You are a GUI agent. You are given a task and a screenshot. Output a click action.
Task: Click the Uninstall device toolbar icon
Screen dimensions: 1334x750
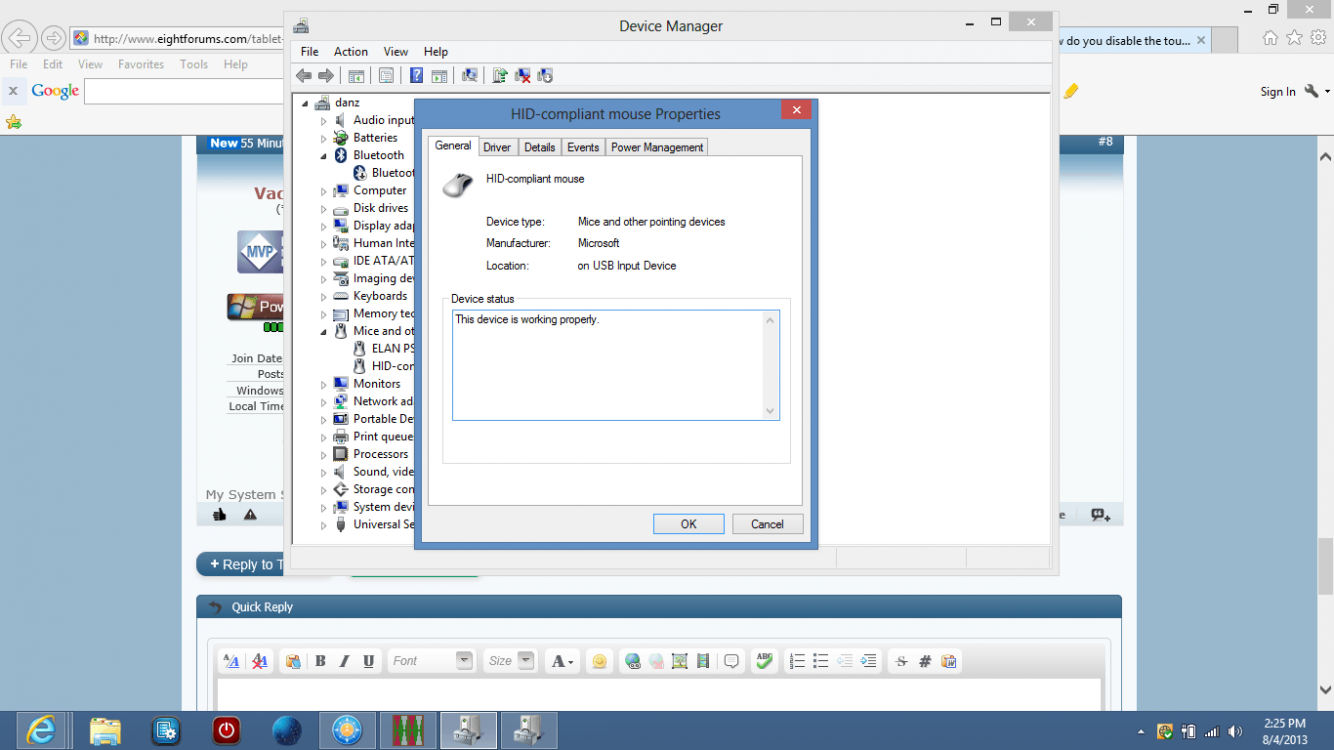(x=522, y=76)
